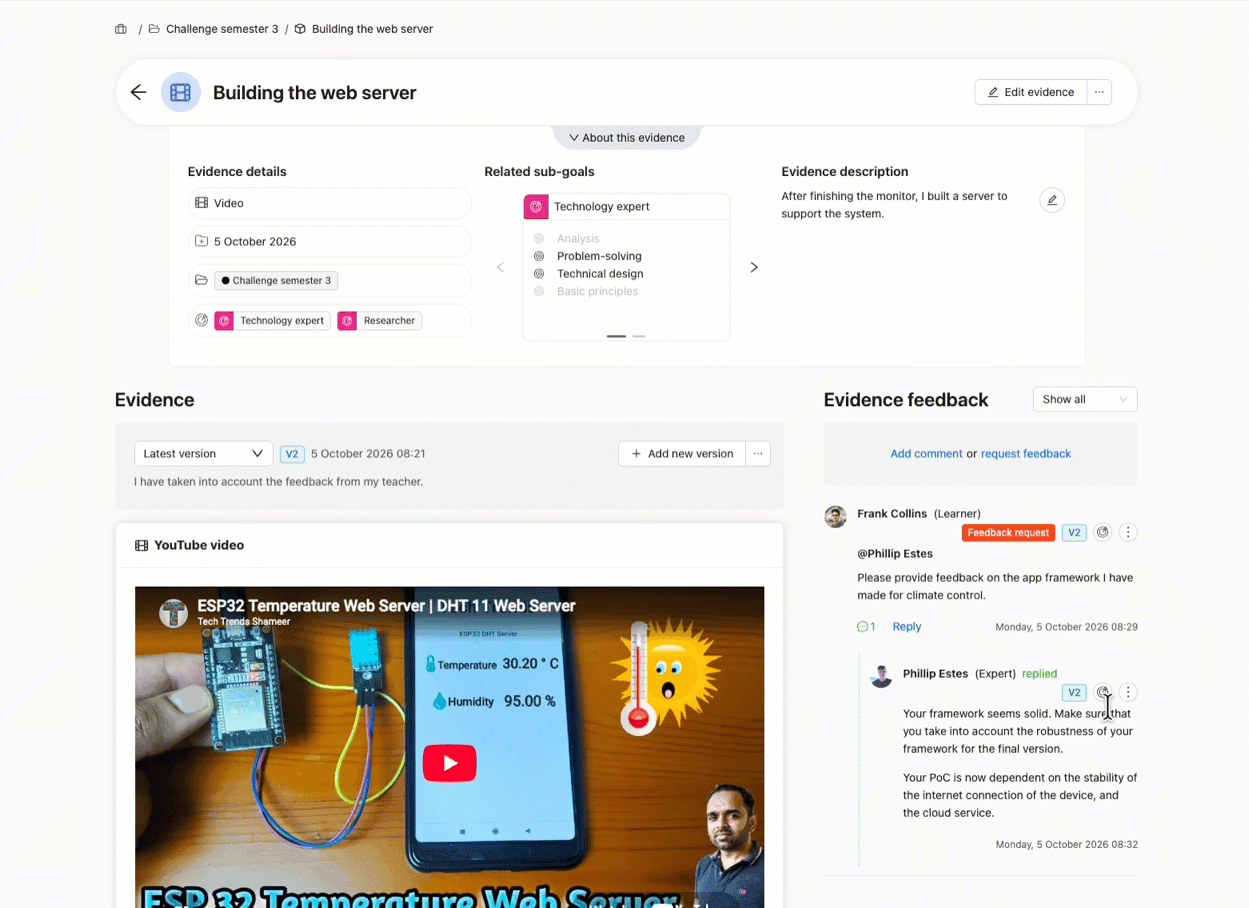
Task: Click the second carousel page indicator
Action: coord(639,336)
